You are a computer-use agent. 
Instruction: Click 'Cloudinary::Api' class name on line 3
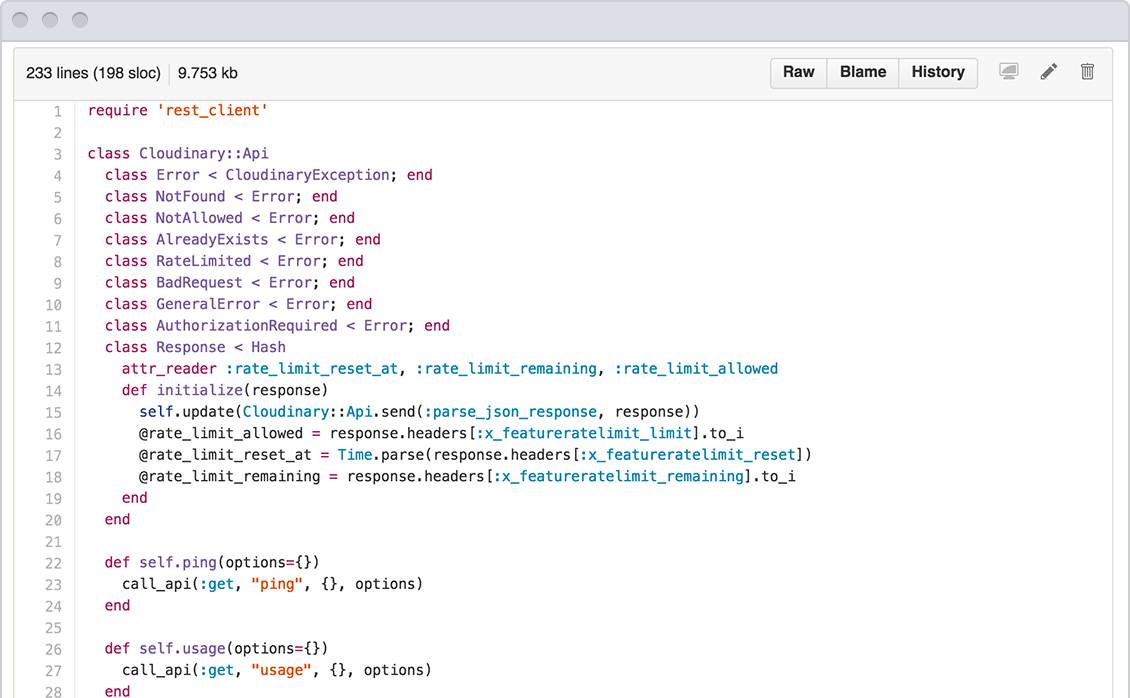pos(204,153)
